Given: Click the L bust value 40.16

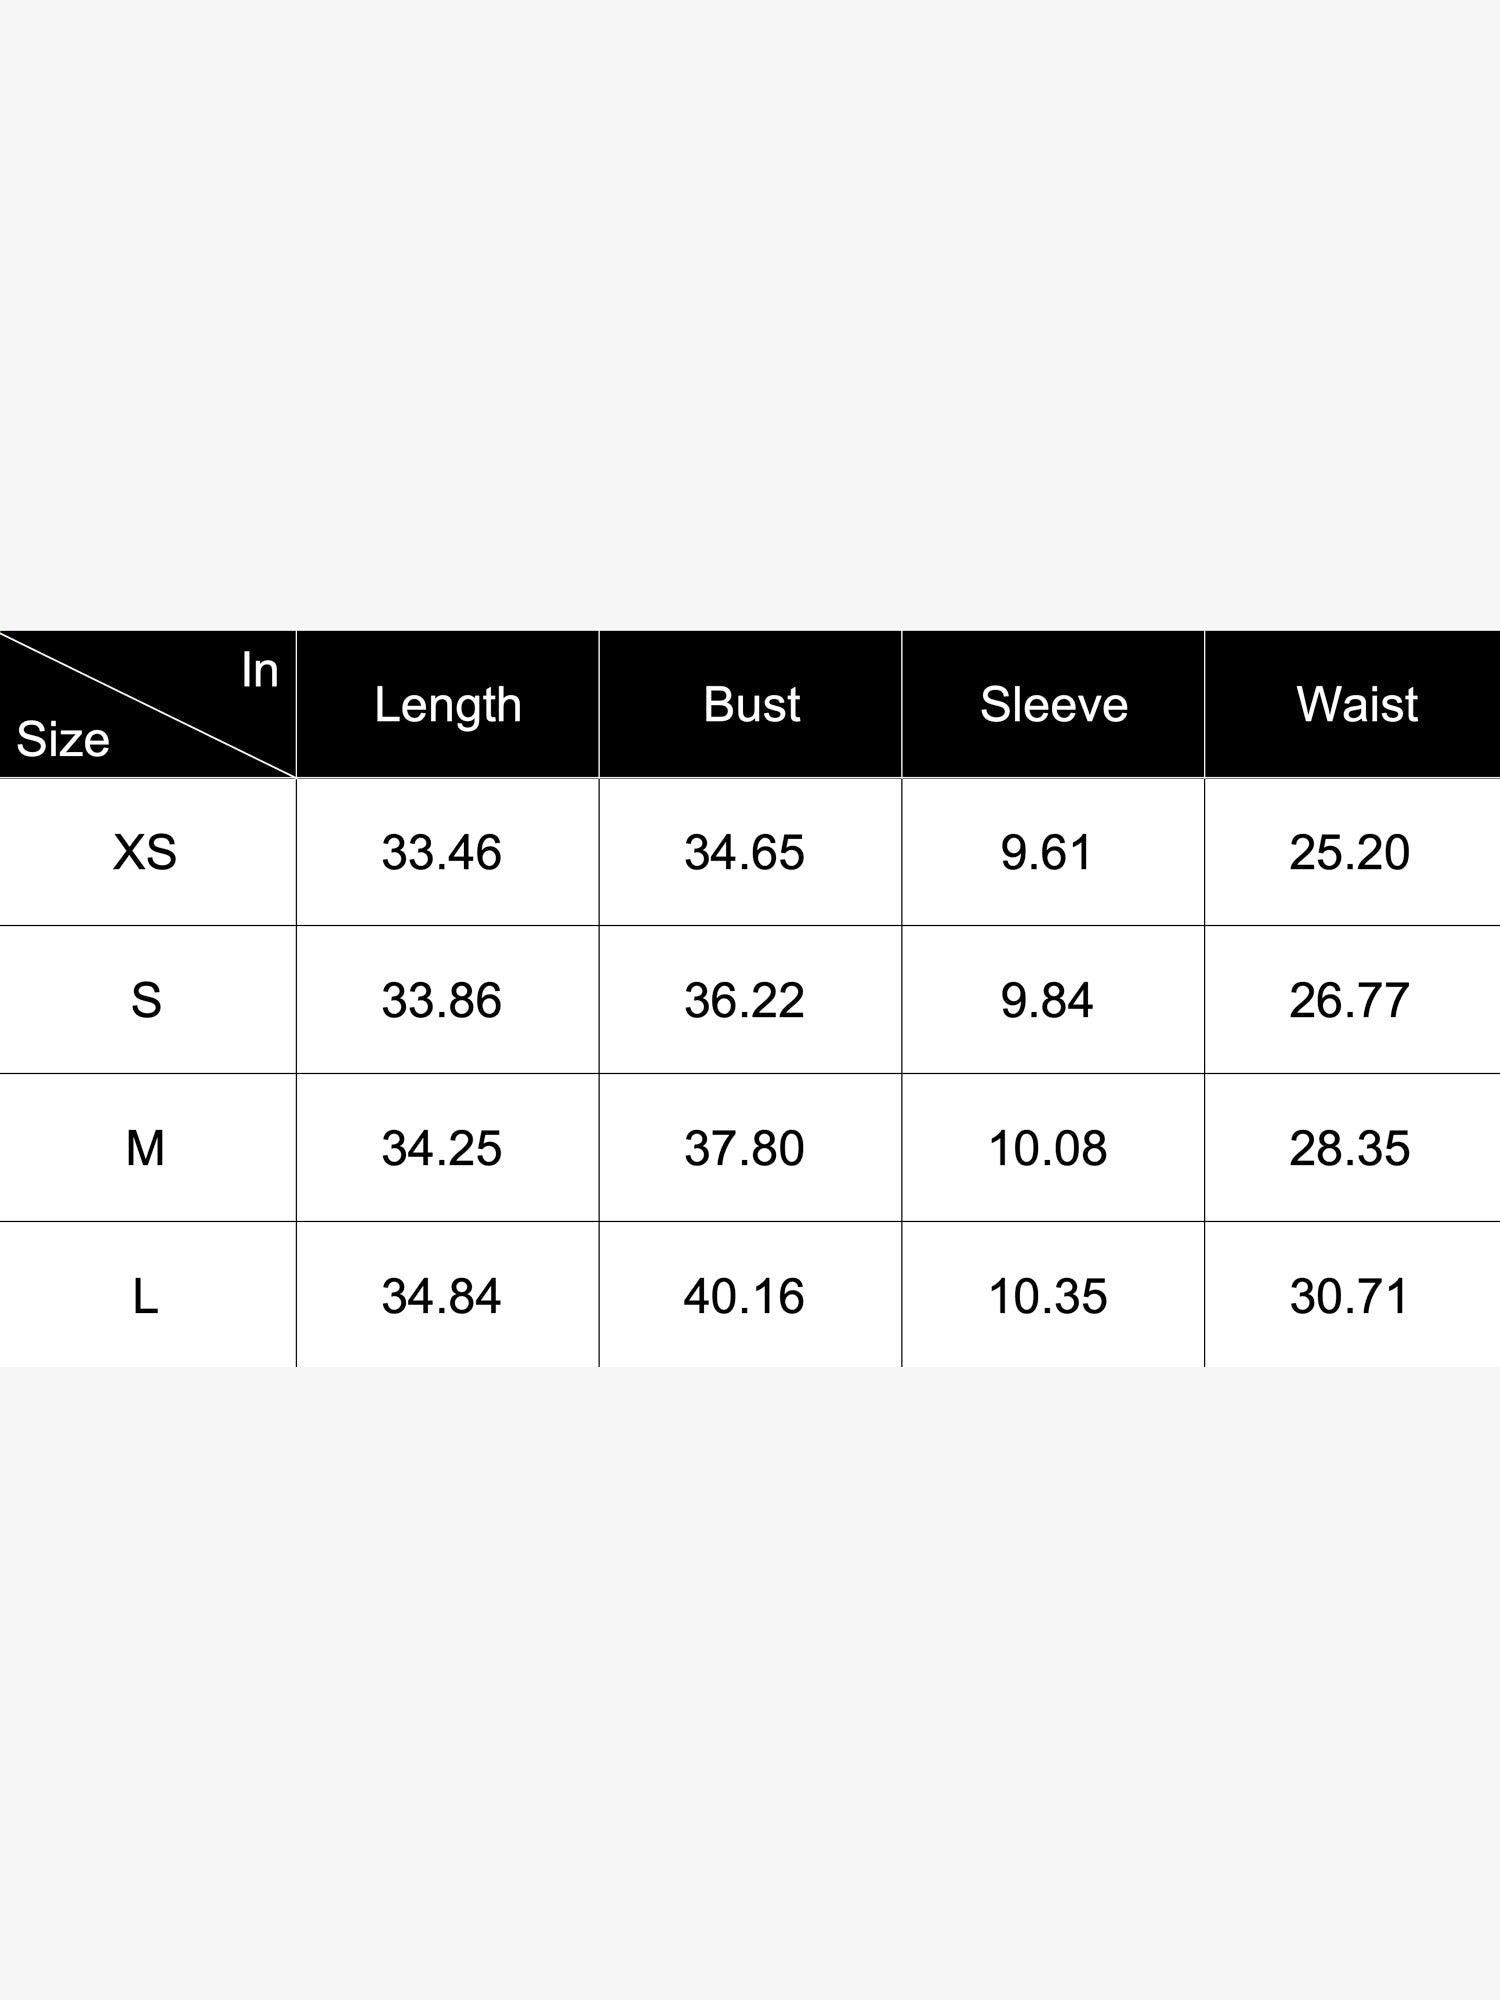Looking at the screenshot, I should click(744, 1296).
